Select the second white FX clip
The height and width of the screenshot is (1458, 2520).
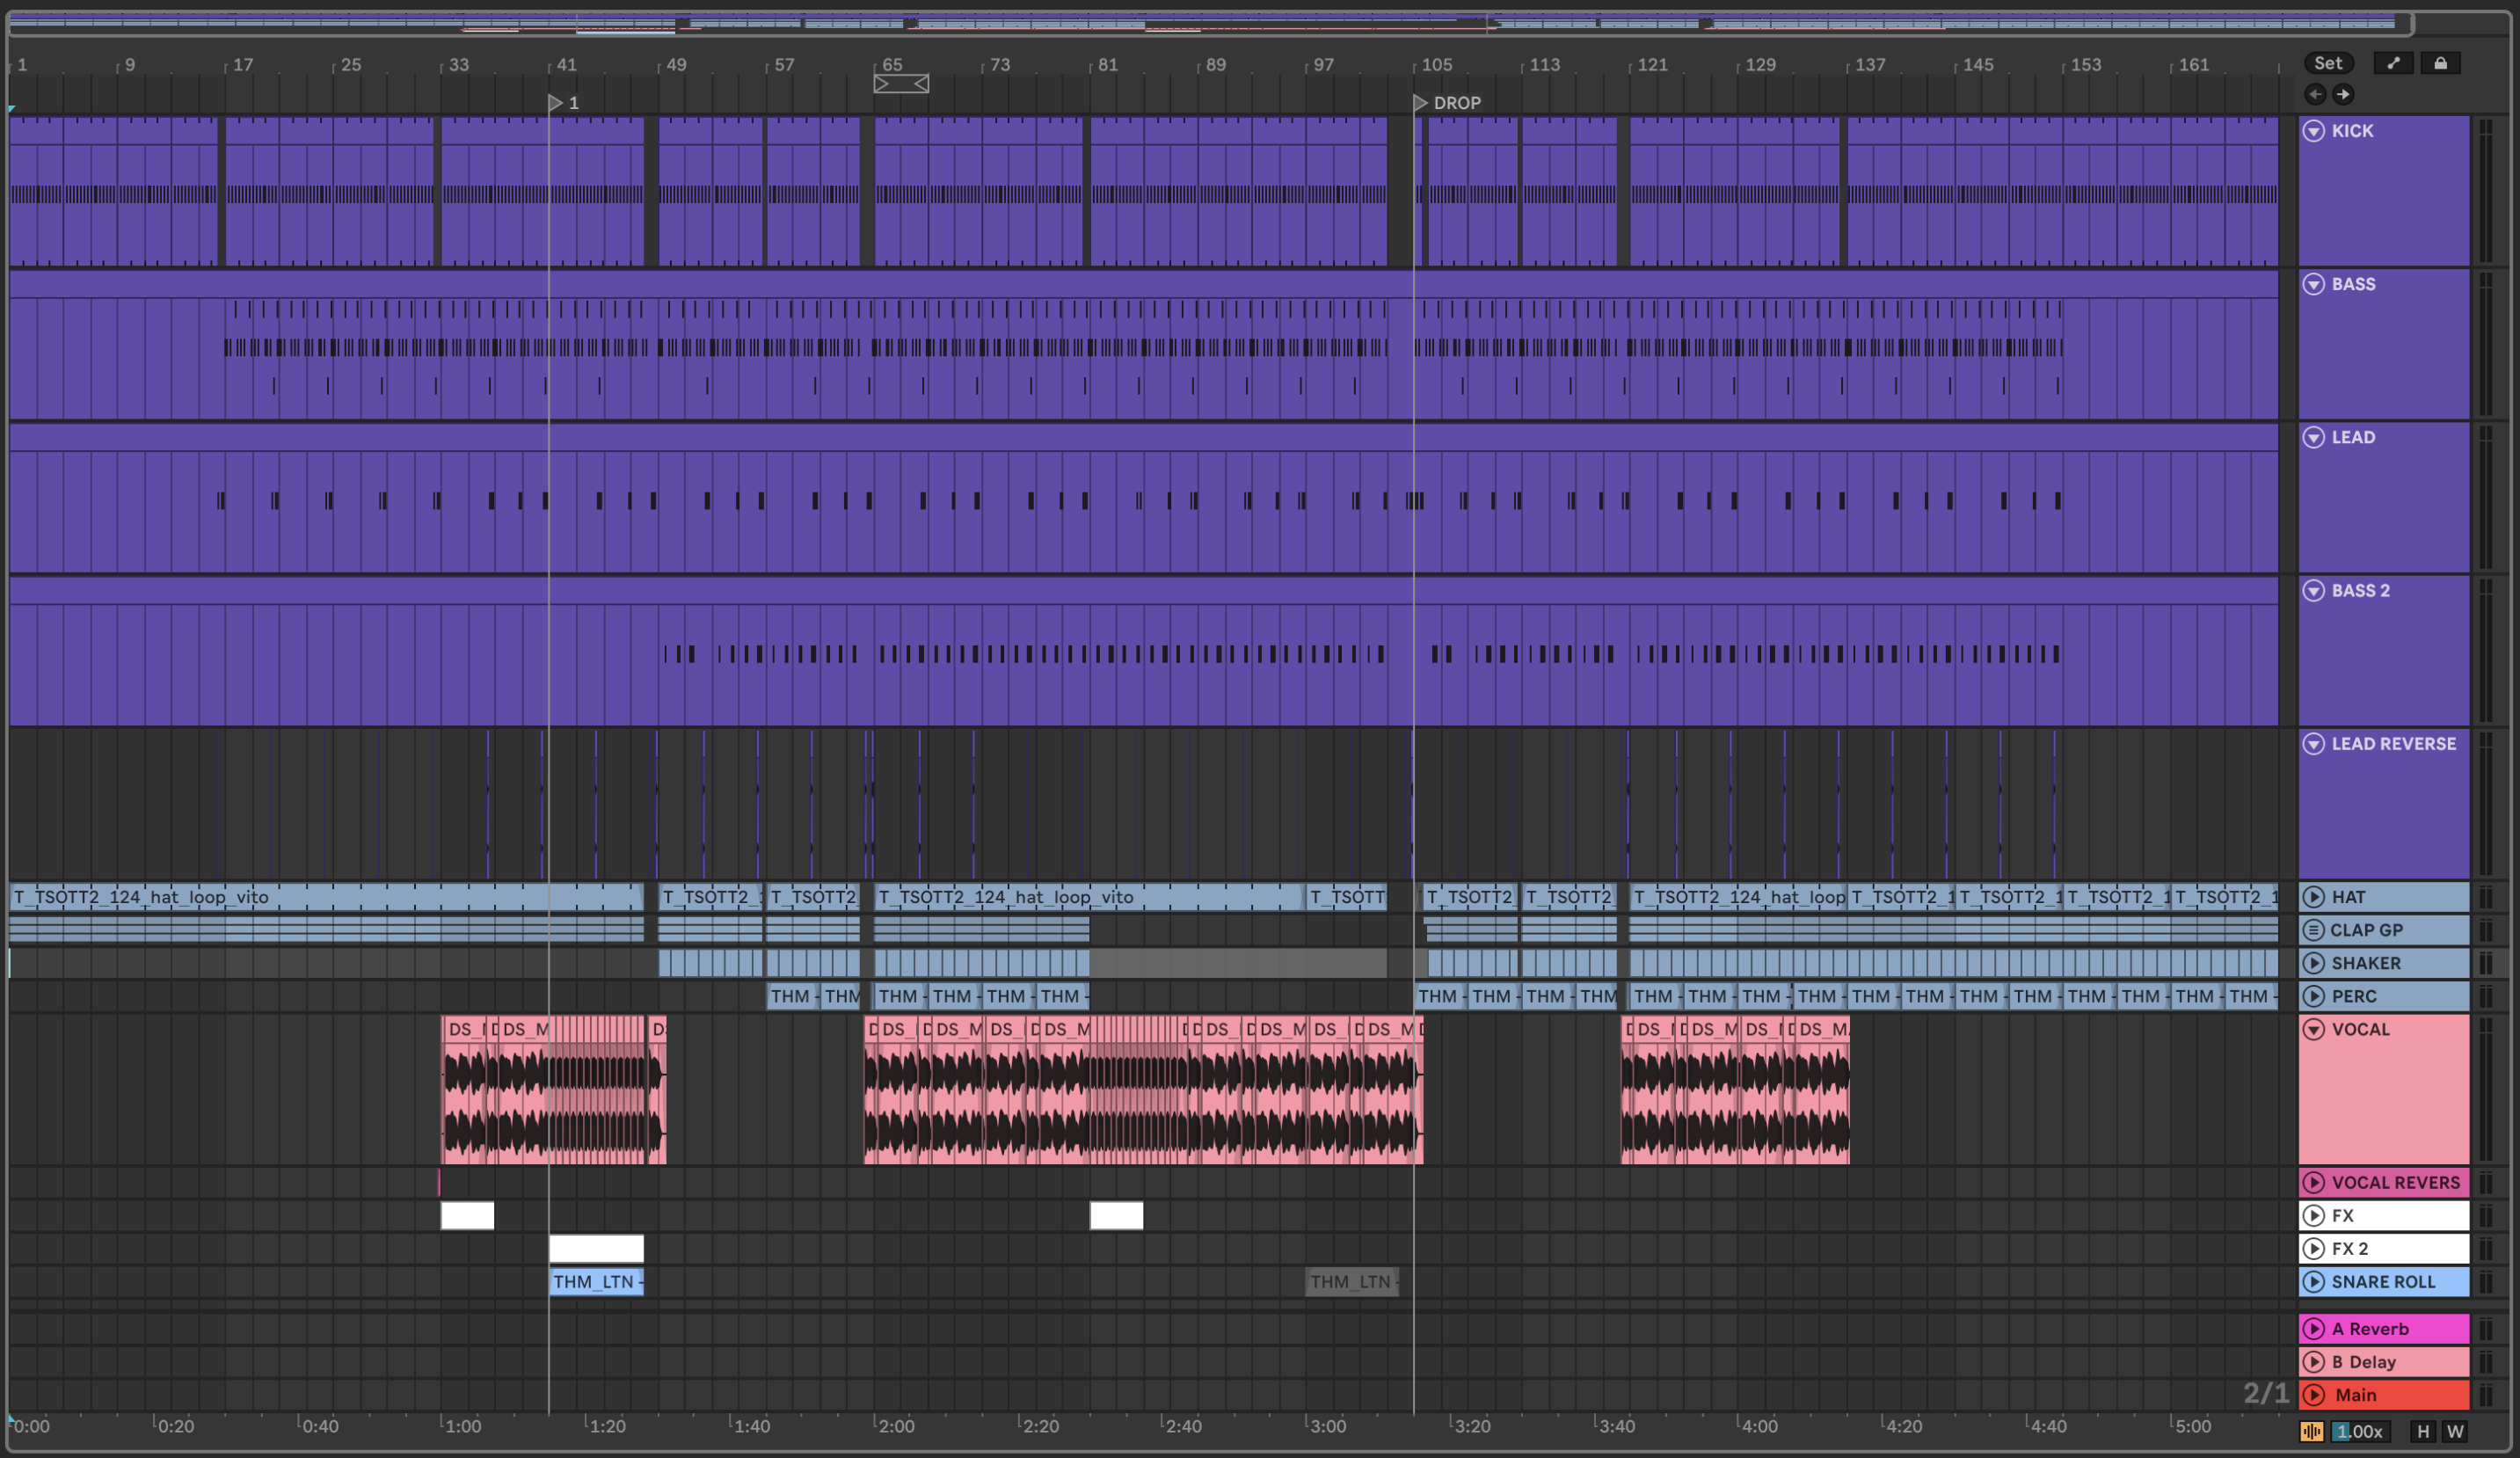click(1116, 1215)
